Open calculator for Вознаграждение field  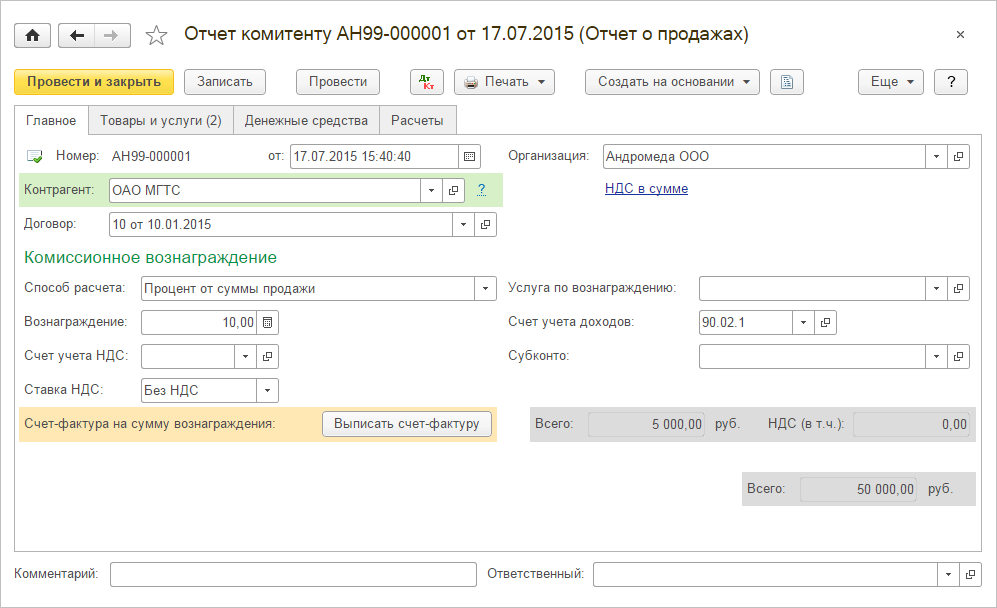click(x=267, y=322)
